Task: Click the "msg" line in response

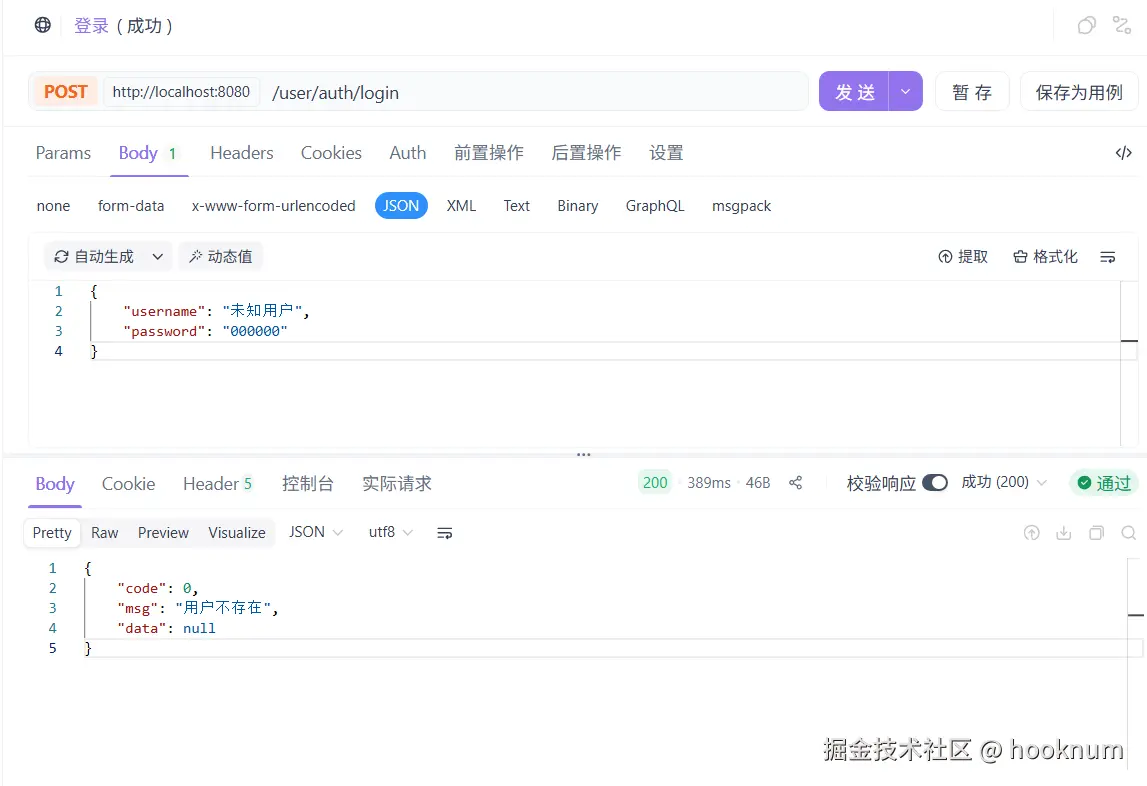Action: tap(198, 607)
